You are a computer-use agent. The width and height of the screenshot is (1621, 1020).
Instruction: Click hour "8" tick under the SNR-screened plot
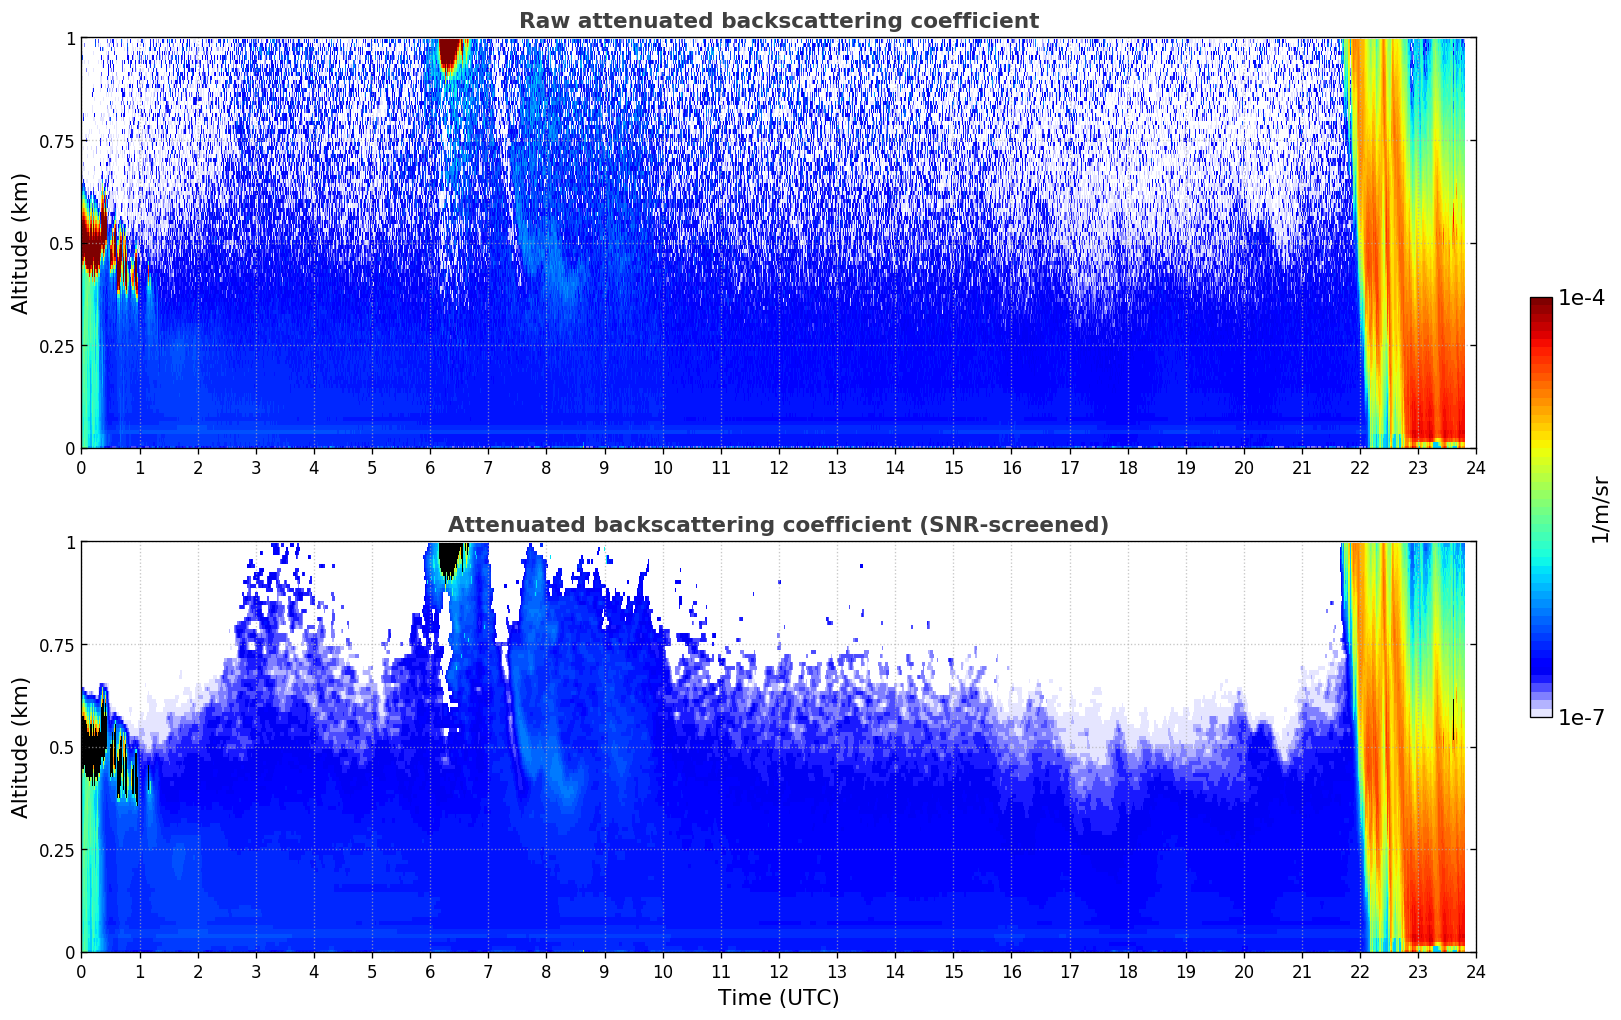(546, 971)
